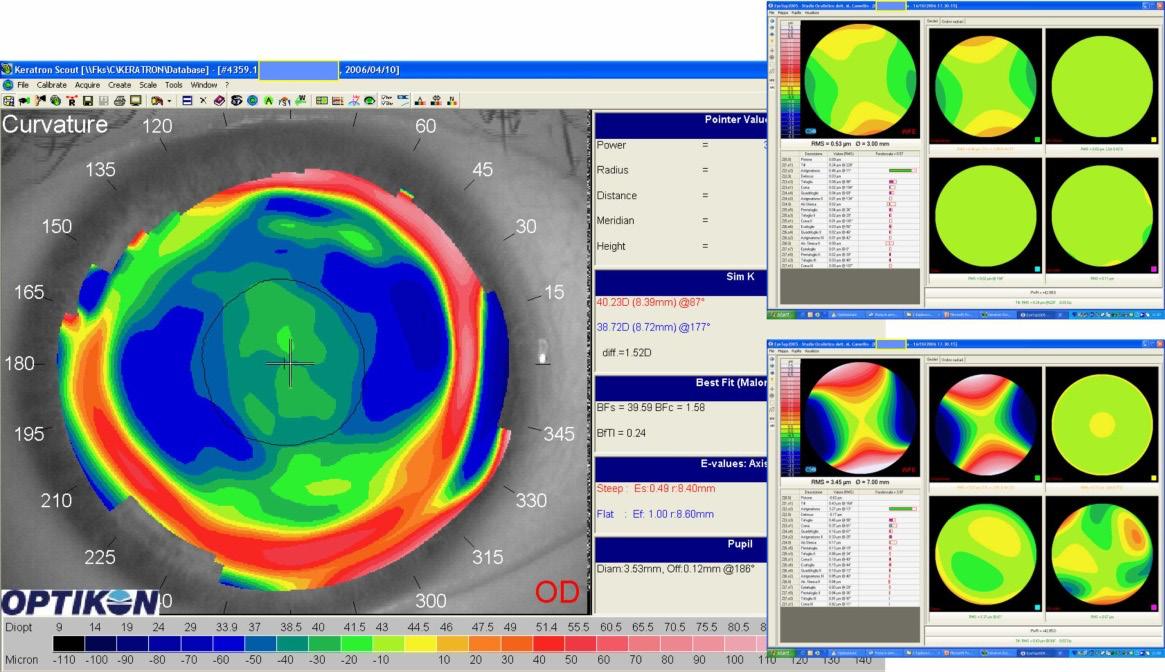
Task: Click the toolbar icon with letter R
Action: point(71,100)
